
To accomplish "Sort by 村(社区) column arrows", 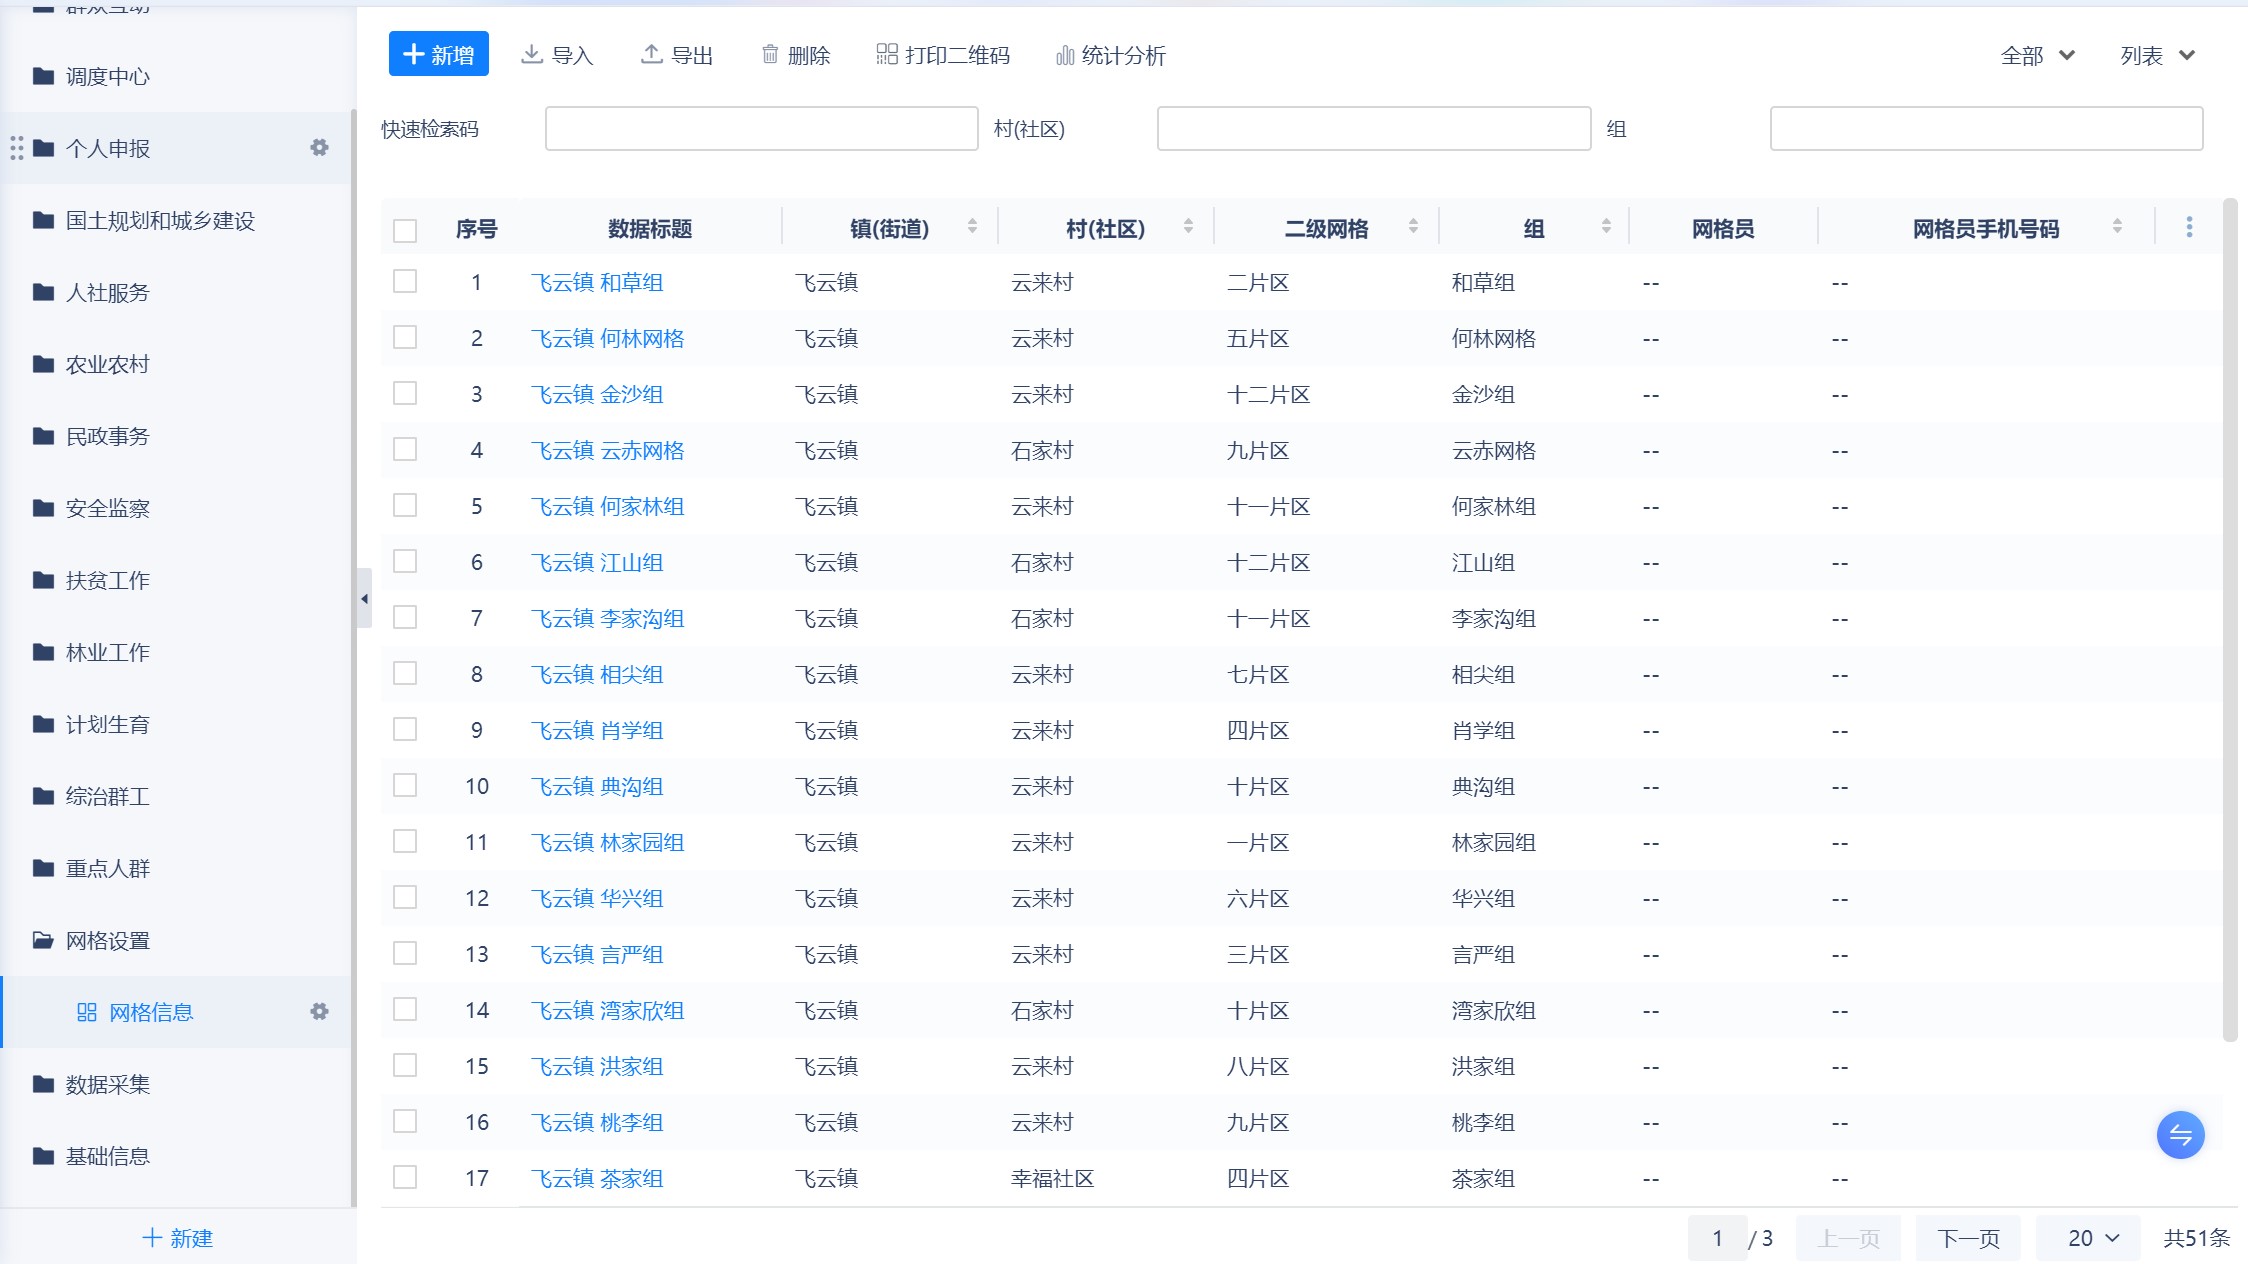I will (x=1188, y=227).
